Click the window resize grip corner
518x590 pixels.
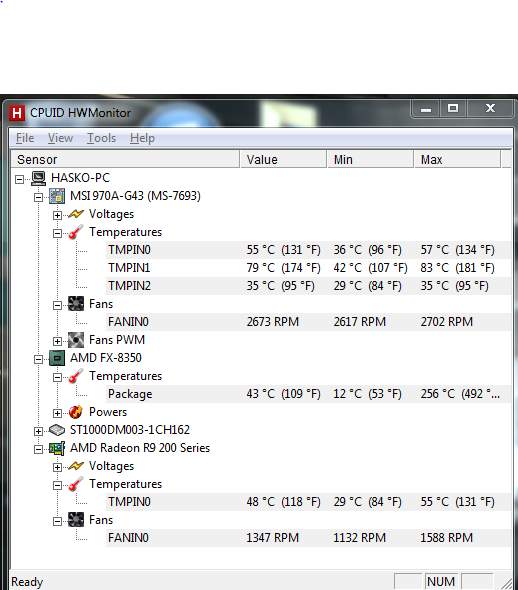(506, 583)
